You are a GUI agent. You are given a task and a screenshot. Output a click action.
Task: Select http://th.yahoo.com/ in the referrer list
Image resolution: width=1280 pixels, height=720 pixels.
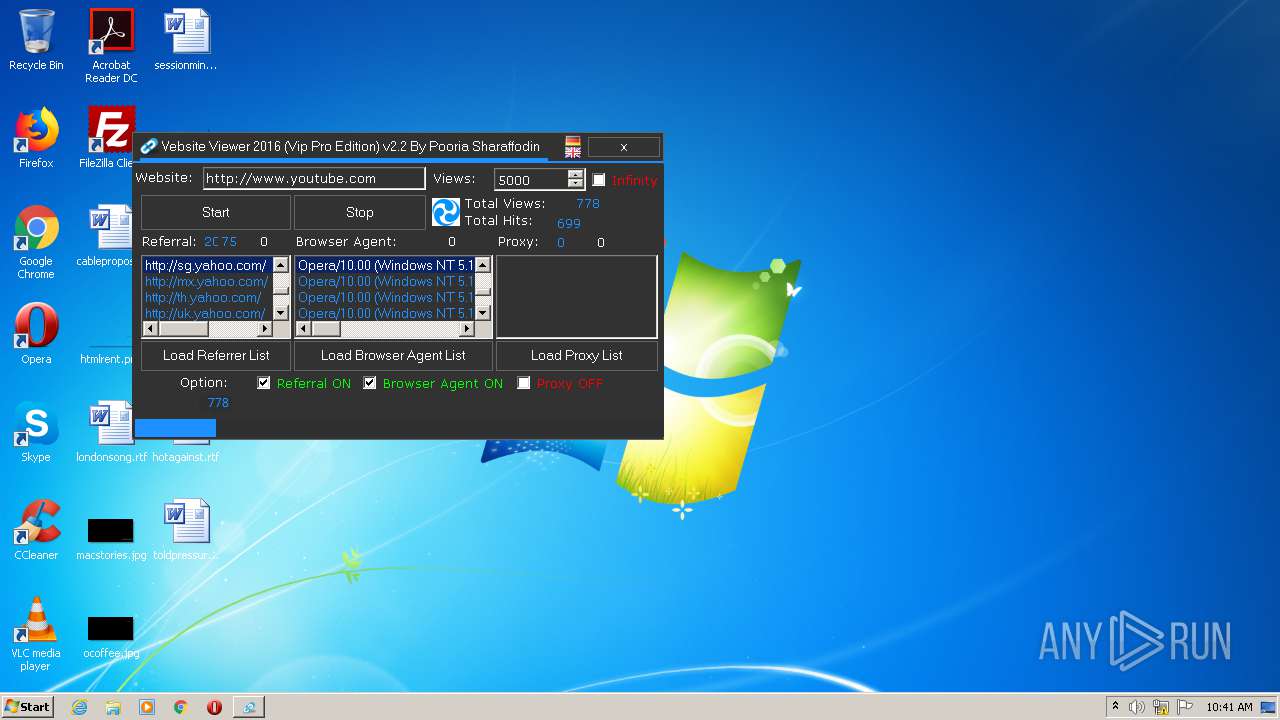[207, 297]
